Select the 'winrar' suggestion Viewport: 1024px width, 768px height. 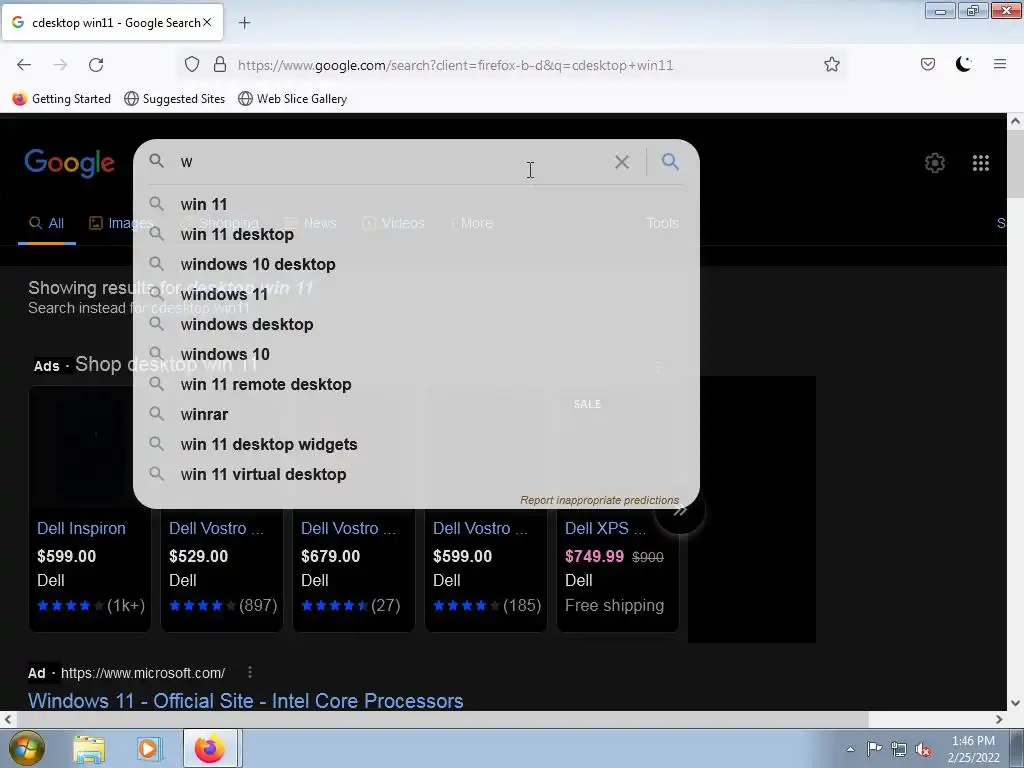point(416,415)
